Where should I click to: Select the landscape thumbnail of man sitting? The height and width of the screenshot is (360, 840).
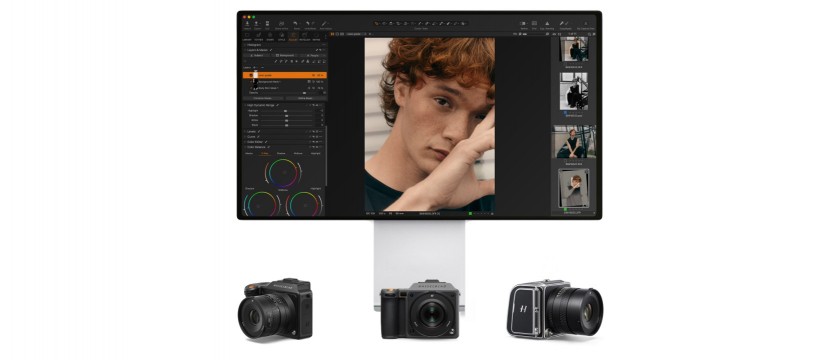pyautogui.click(x=574, y=141)
